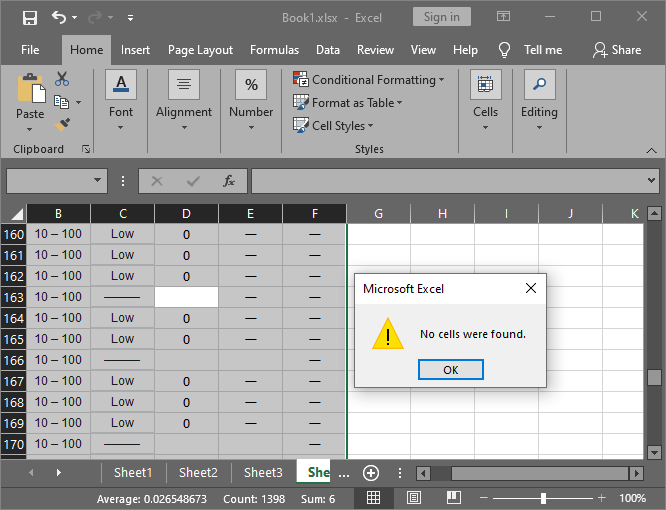Expand the Editing group
The width and height of the screenshot is (666, 510).
coord(539,100)
